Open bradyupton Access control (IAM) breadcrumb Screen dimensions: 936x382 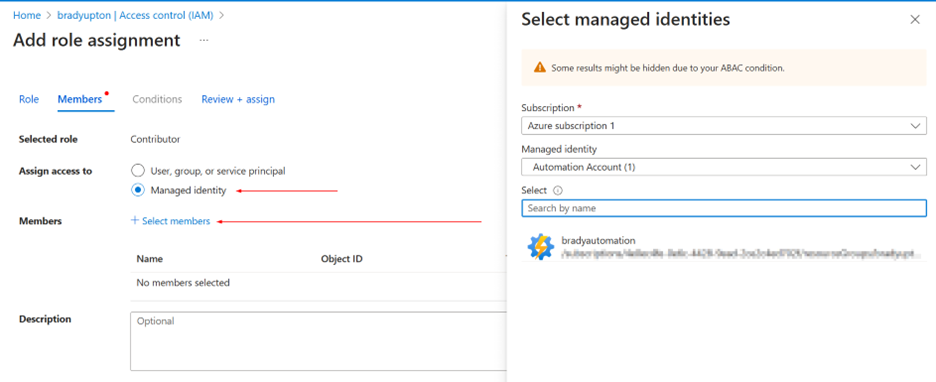(135, 16)
